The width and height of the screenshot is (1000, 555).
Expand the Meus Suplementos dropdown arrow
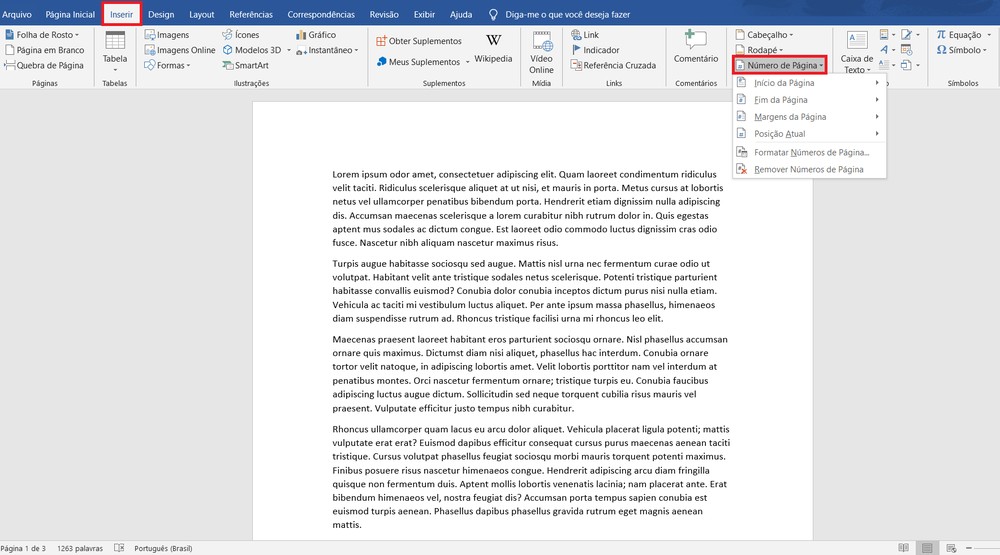click(x=467, y=62)
